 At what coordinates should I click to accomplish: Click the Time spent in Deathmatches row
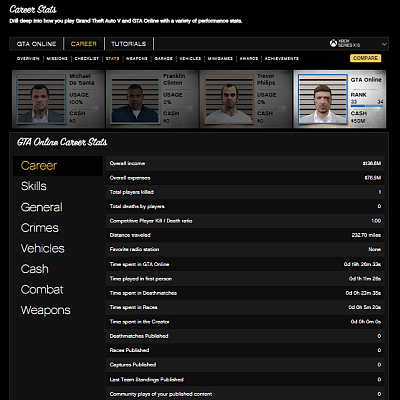[245, 293]
